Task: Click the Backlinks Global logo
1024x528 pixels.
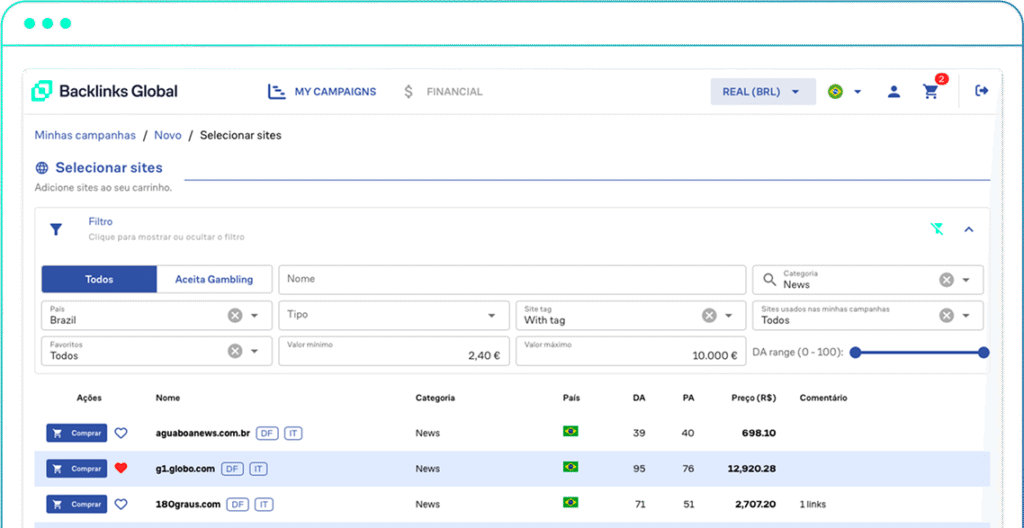Action: (x=105, y=91)
